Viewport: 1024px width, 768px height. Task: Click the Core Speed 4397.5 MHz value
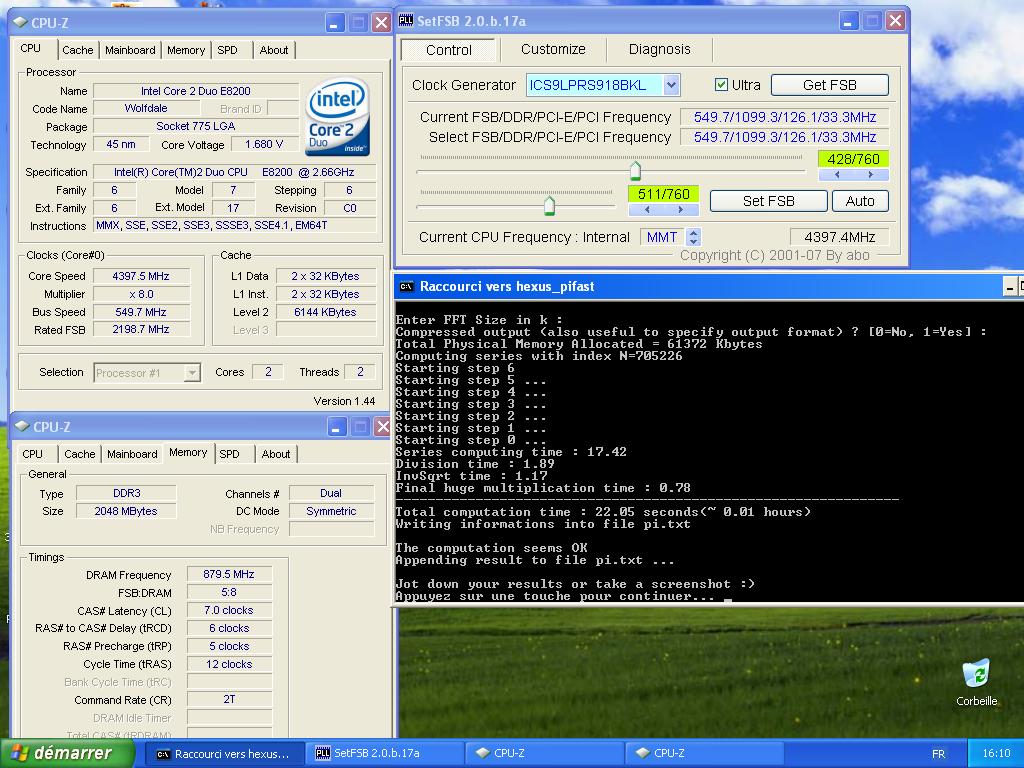pyautogui.click(x=141, y=276)
